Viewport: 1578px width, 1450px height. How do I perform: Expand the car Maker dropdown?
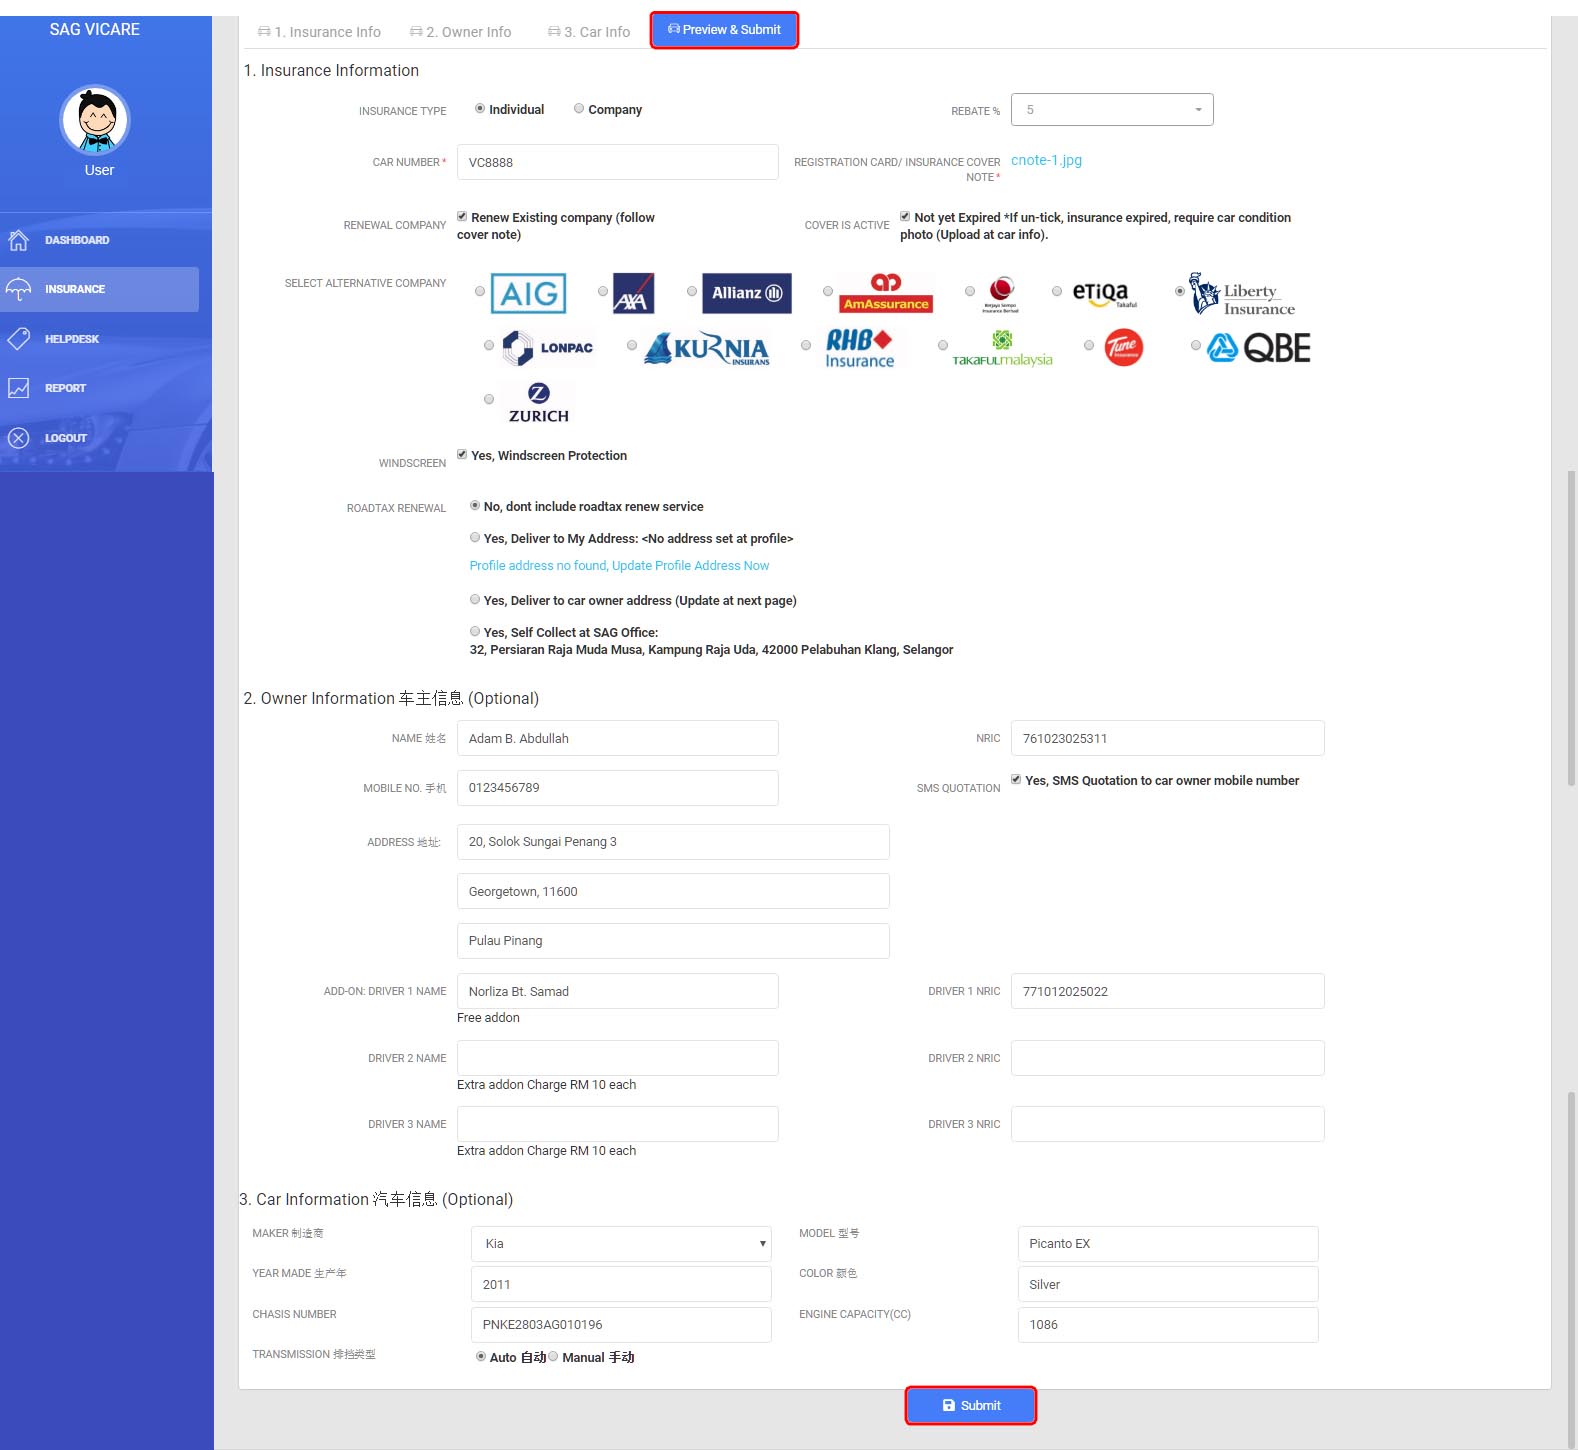620,1244
